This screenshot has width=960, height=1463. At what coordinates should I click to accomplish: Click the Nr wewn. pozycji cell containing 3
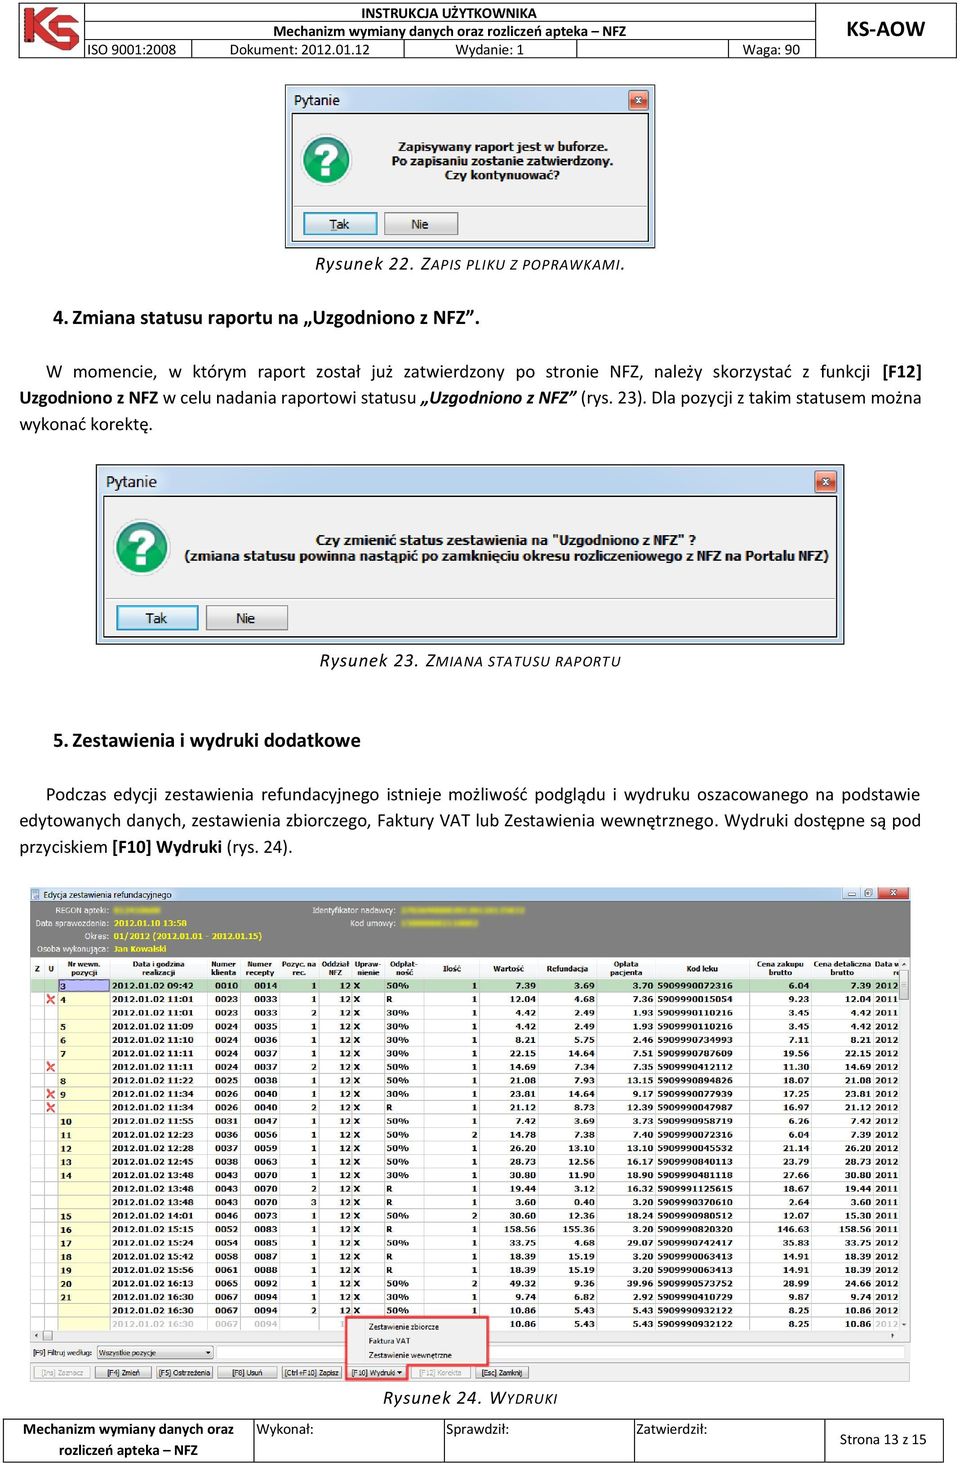point(84,986)
